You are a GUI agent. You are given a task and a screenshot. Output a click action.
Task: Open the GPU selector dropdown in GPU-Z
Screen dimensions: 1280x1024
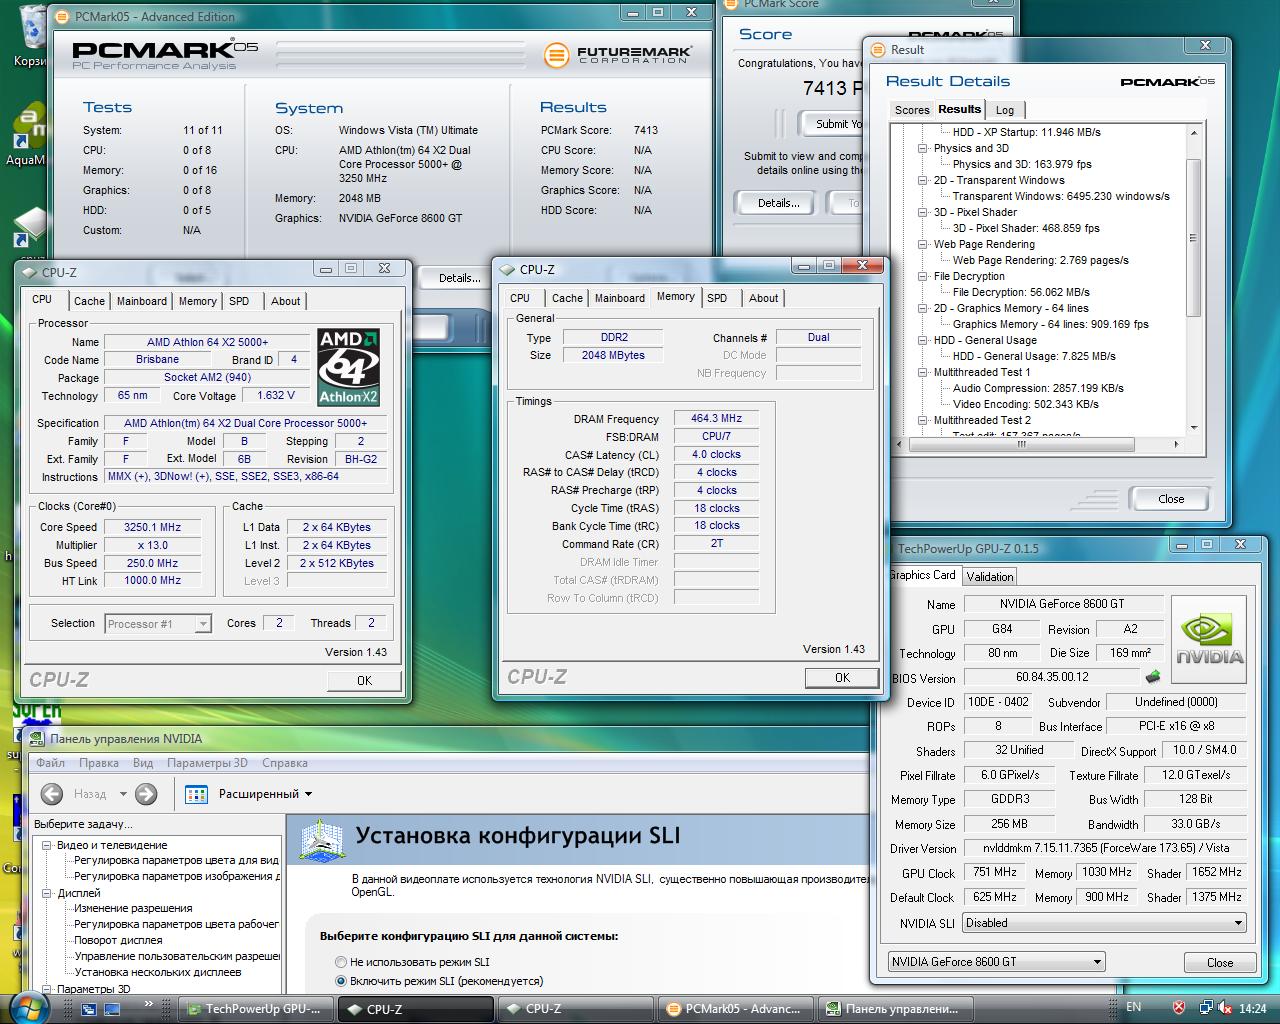(x=1097, y=962)
